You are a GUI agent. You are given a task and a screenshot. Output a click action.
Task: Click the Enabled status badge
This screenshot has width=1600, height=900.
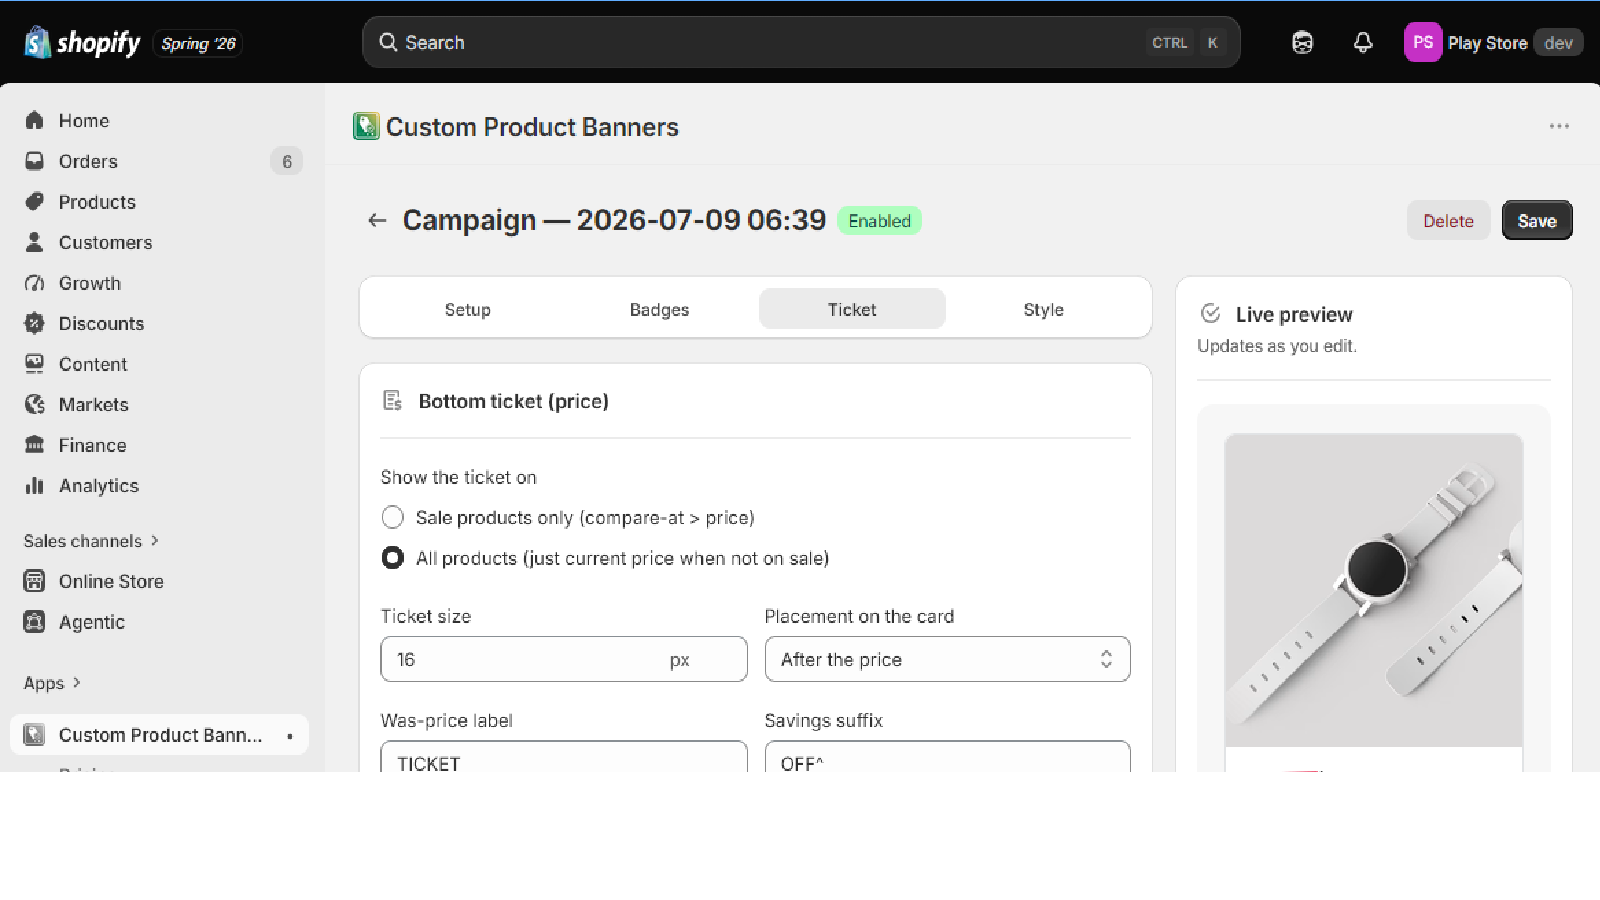click(x=879, y=221)
